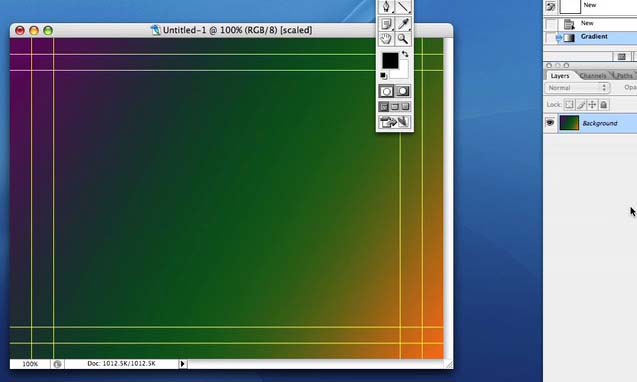Switch to the Paths tab
This screenshot has height=382, width=637.
(x=624, y=76)
